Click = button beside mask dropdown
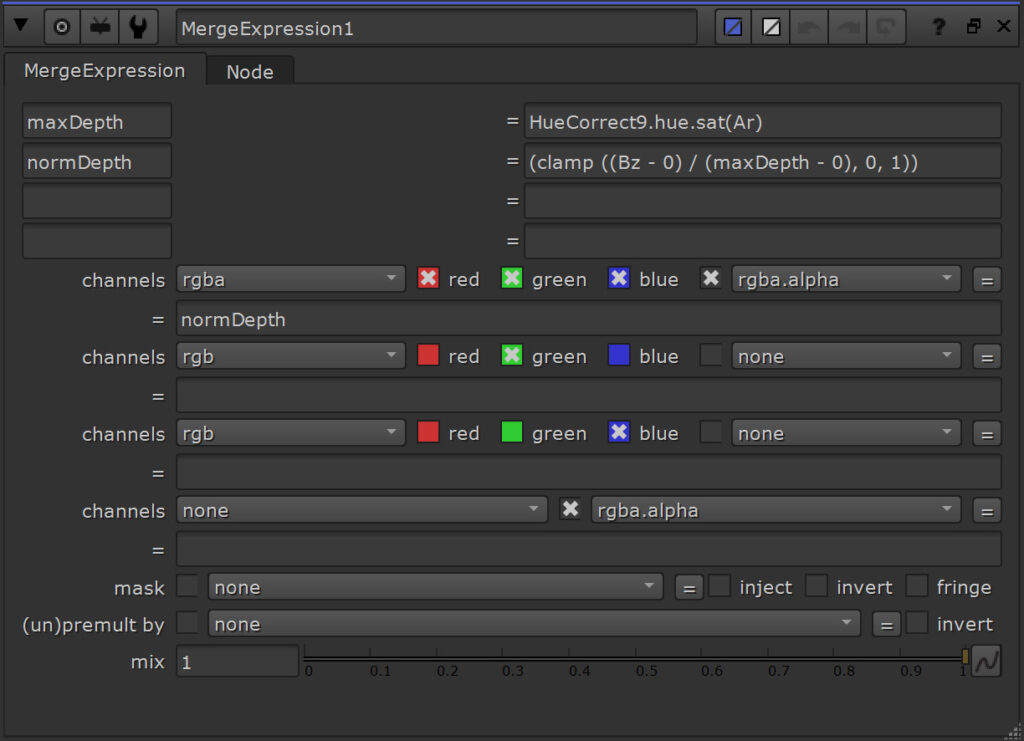The height and width of the screenshot is (741, 1024). (x=688, y=588)
